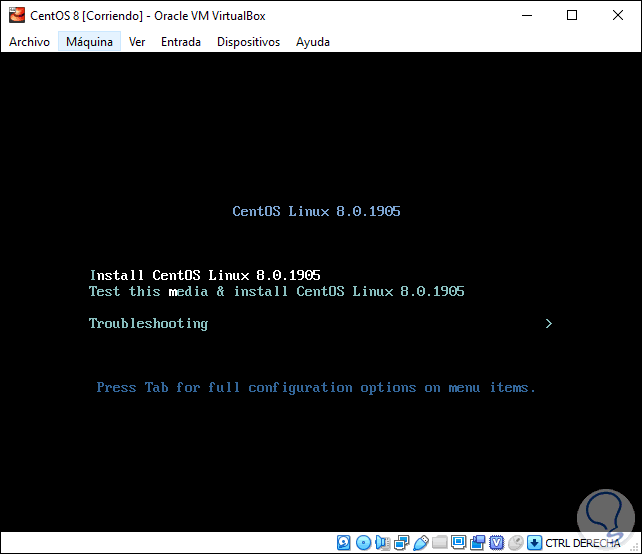This screenshot has height=554, width=642.
Task: Click the optical disc drive status icon
Action: [363, 543]
